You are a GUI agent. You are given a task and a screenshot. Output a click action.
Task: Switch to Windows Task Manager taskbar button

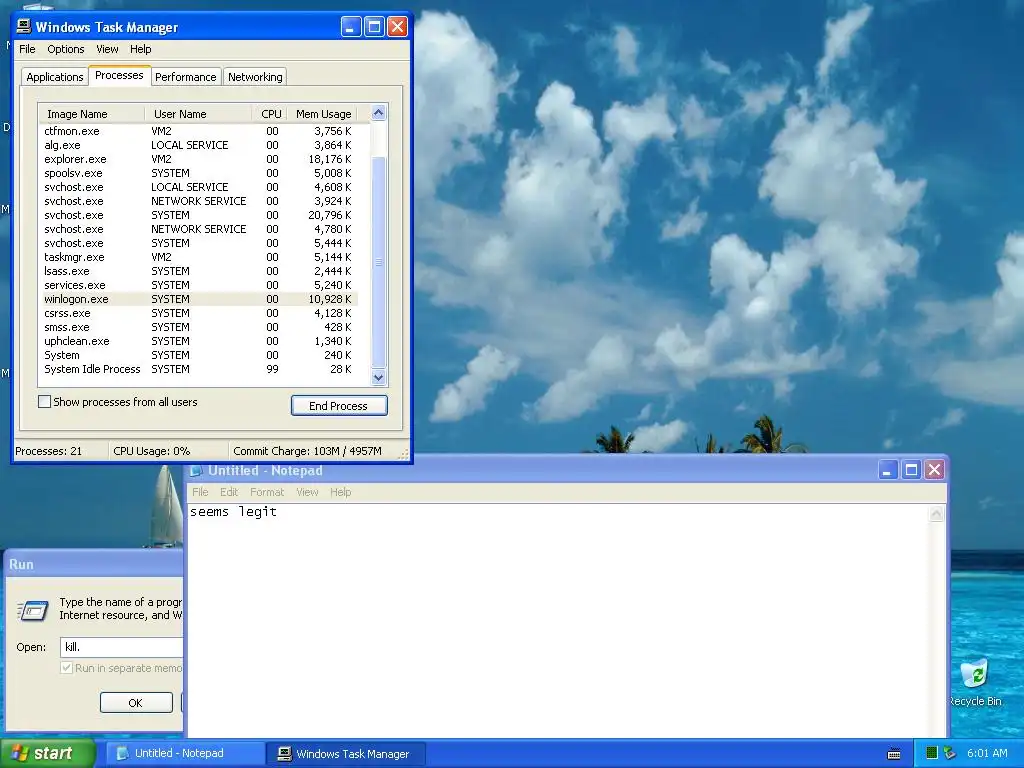pos(346,754)
